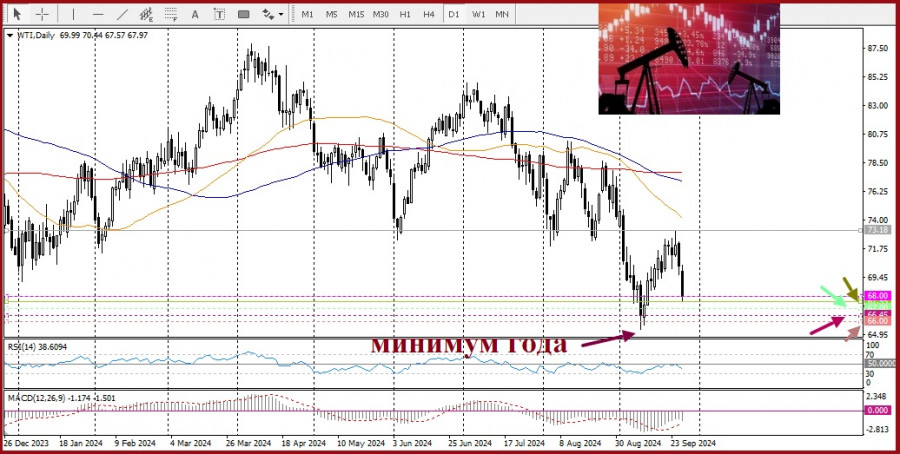This screenshot has width=900, height=454.
Task: Select the D1 daily timeframe
Action: (454, 14)
